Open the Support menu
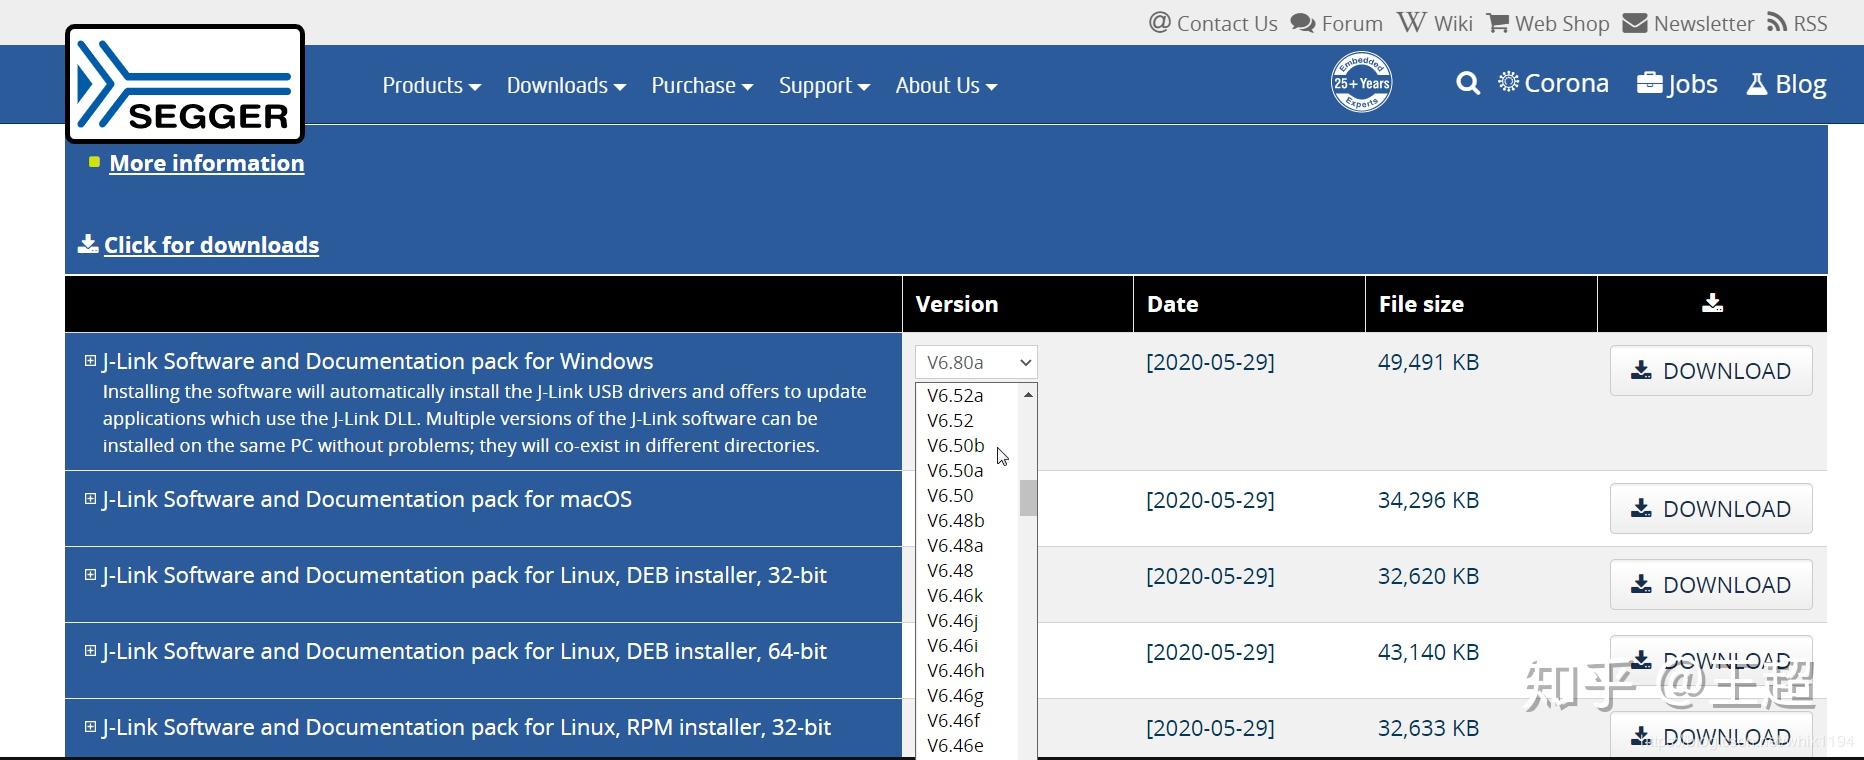Image resolution: width=1864 pixels, height=760 pixels. [x=824, y=86]
